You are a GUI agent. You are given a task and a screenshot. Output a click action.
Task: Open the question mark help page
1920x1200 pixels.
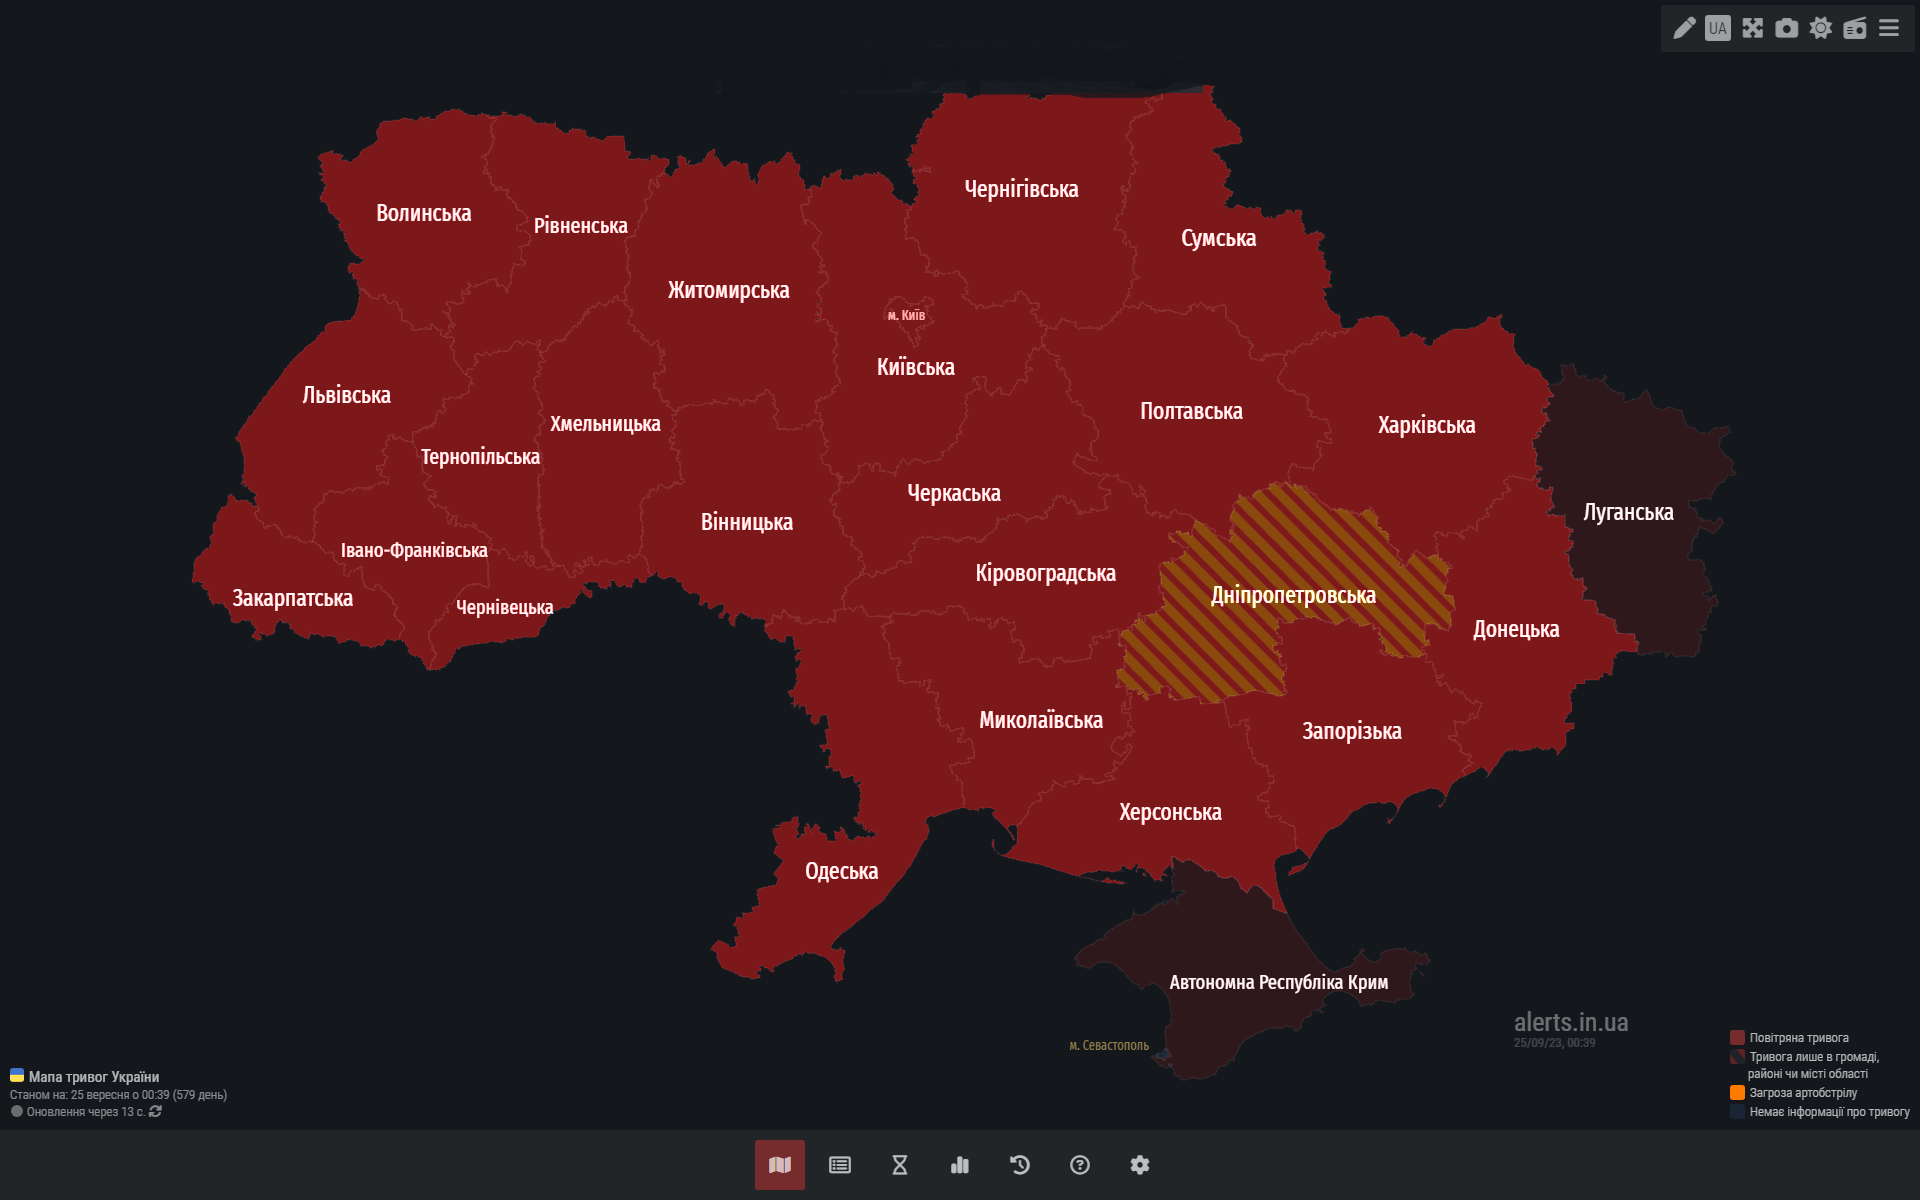pyautogui.click(x=1080, y=1165)
